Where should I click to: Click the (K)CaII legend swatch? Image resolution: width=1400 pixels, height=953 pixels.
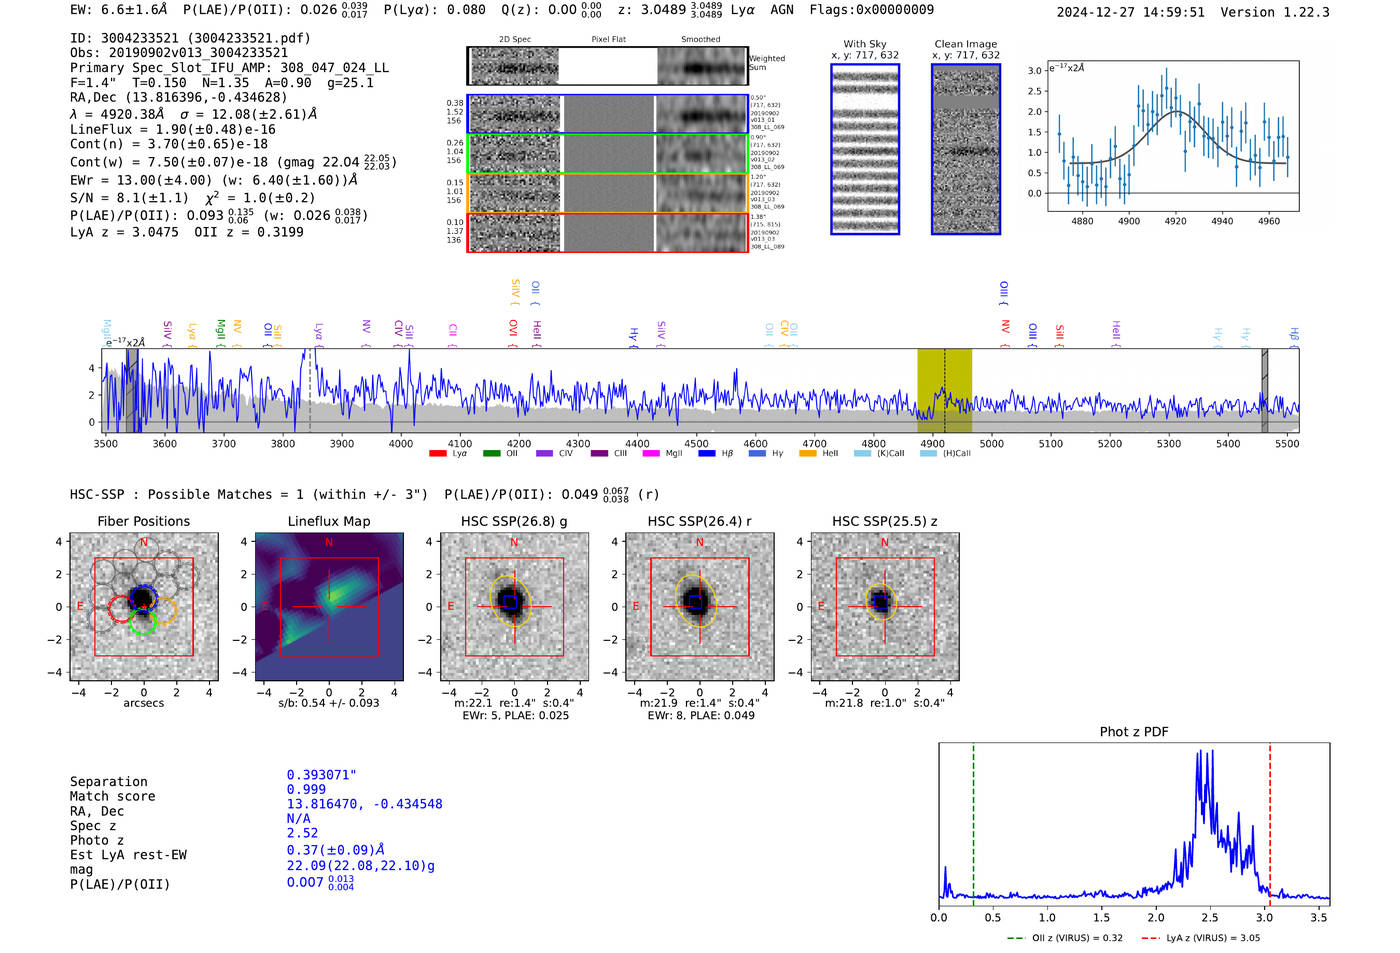(862, 453)
